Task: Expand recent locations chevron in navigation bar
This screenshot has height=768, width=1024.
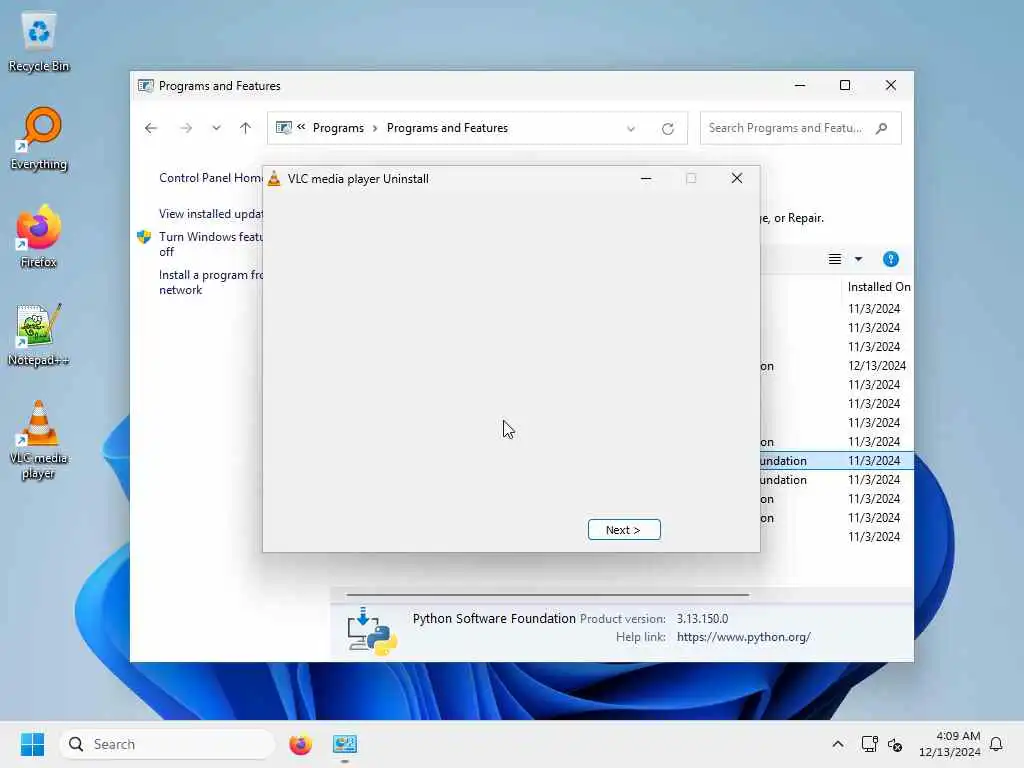Action: click(x=216, y=128)
